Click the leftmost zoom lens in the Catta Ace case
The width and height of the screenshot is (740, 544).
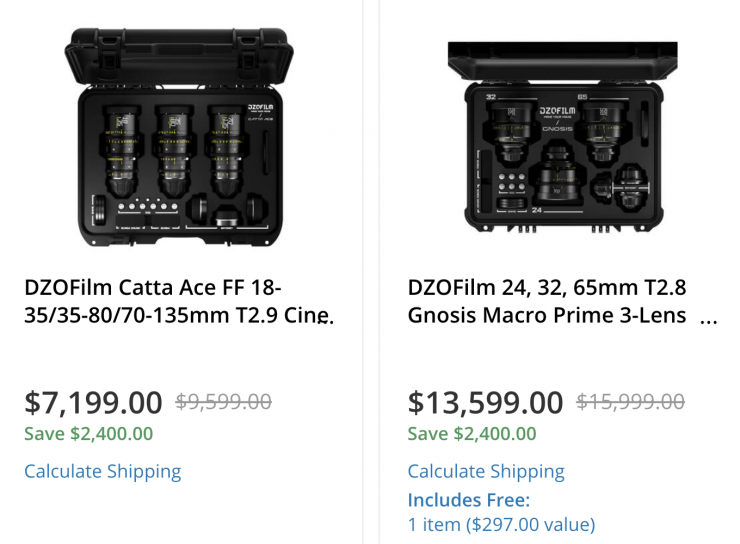point(118,150)
